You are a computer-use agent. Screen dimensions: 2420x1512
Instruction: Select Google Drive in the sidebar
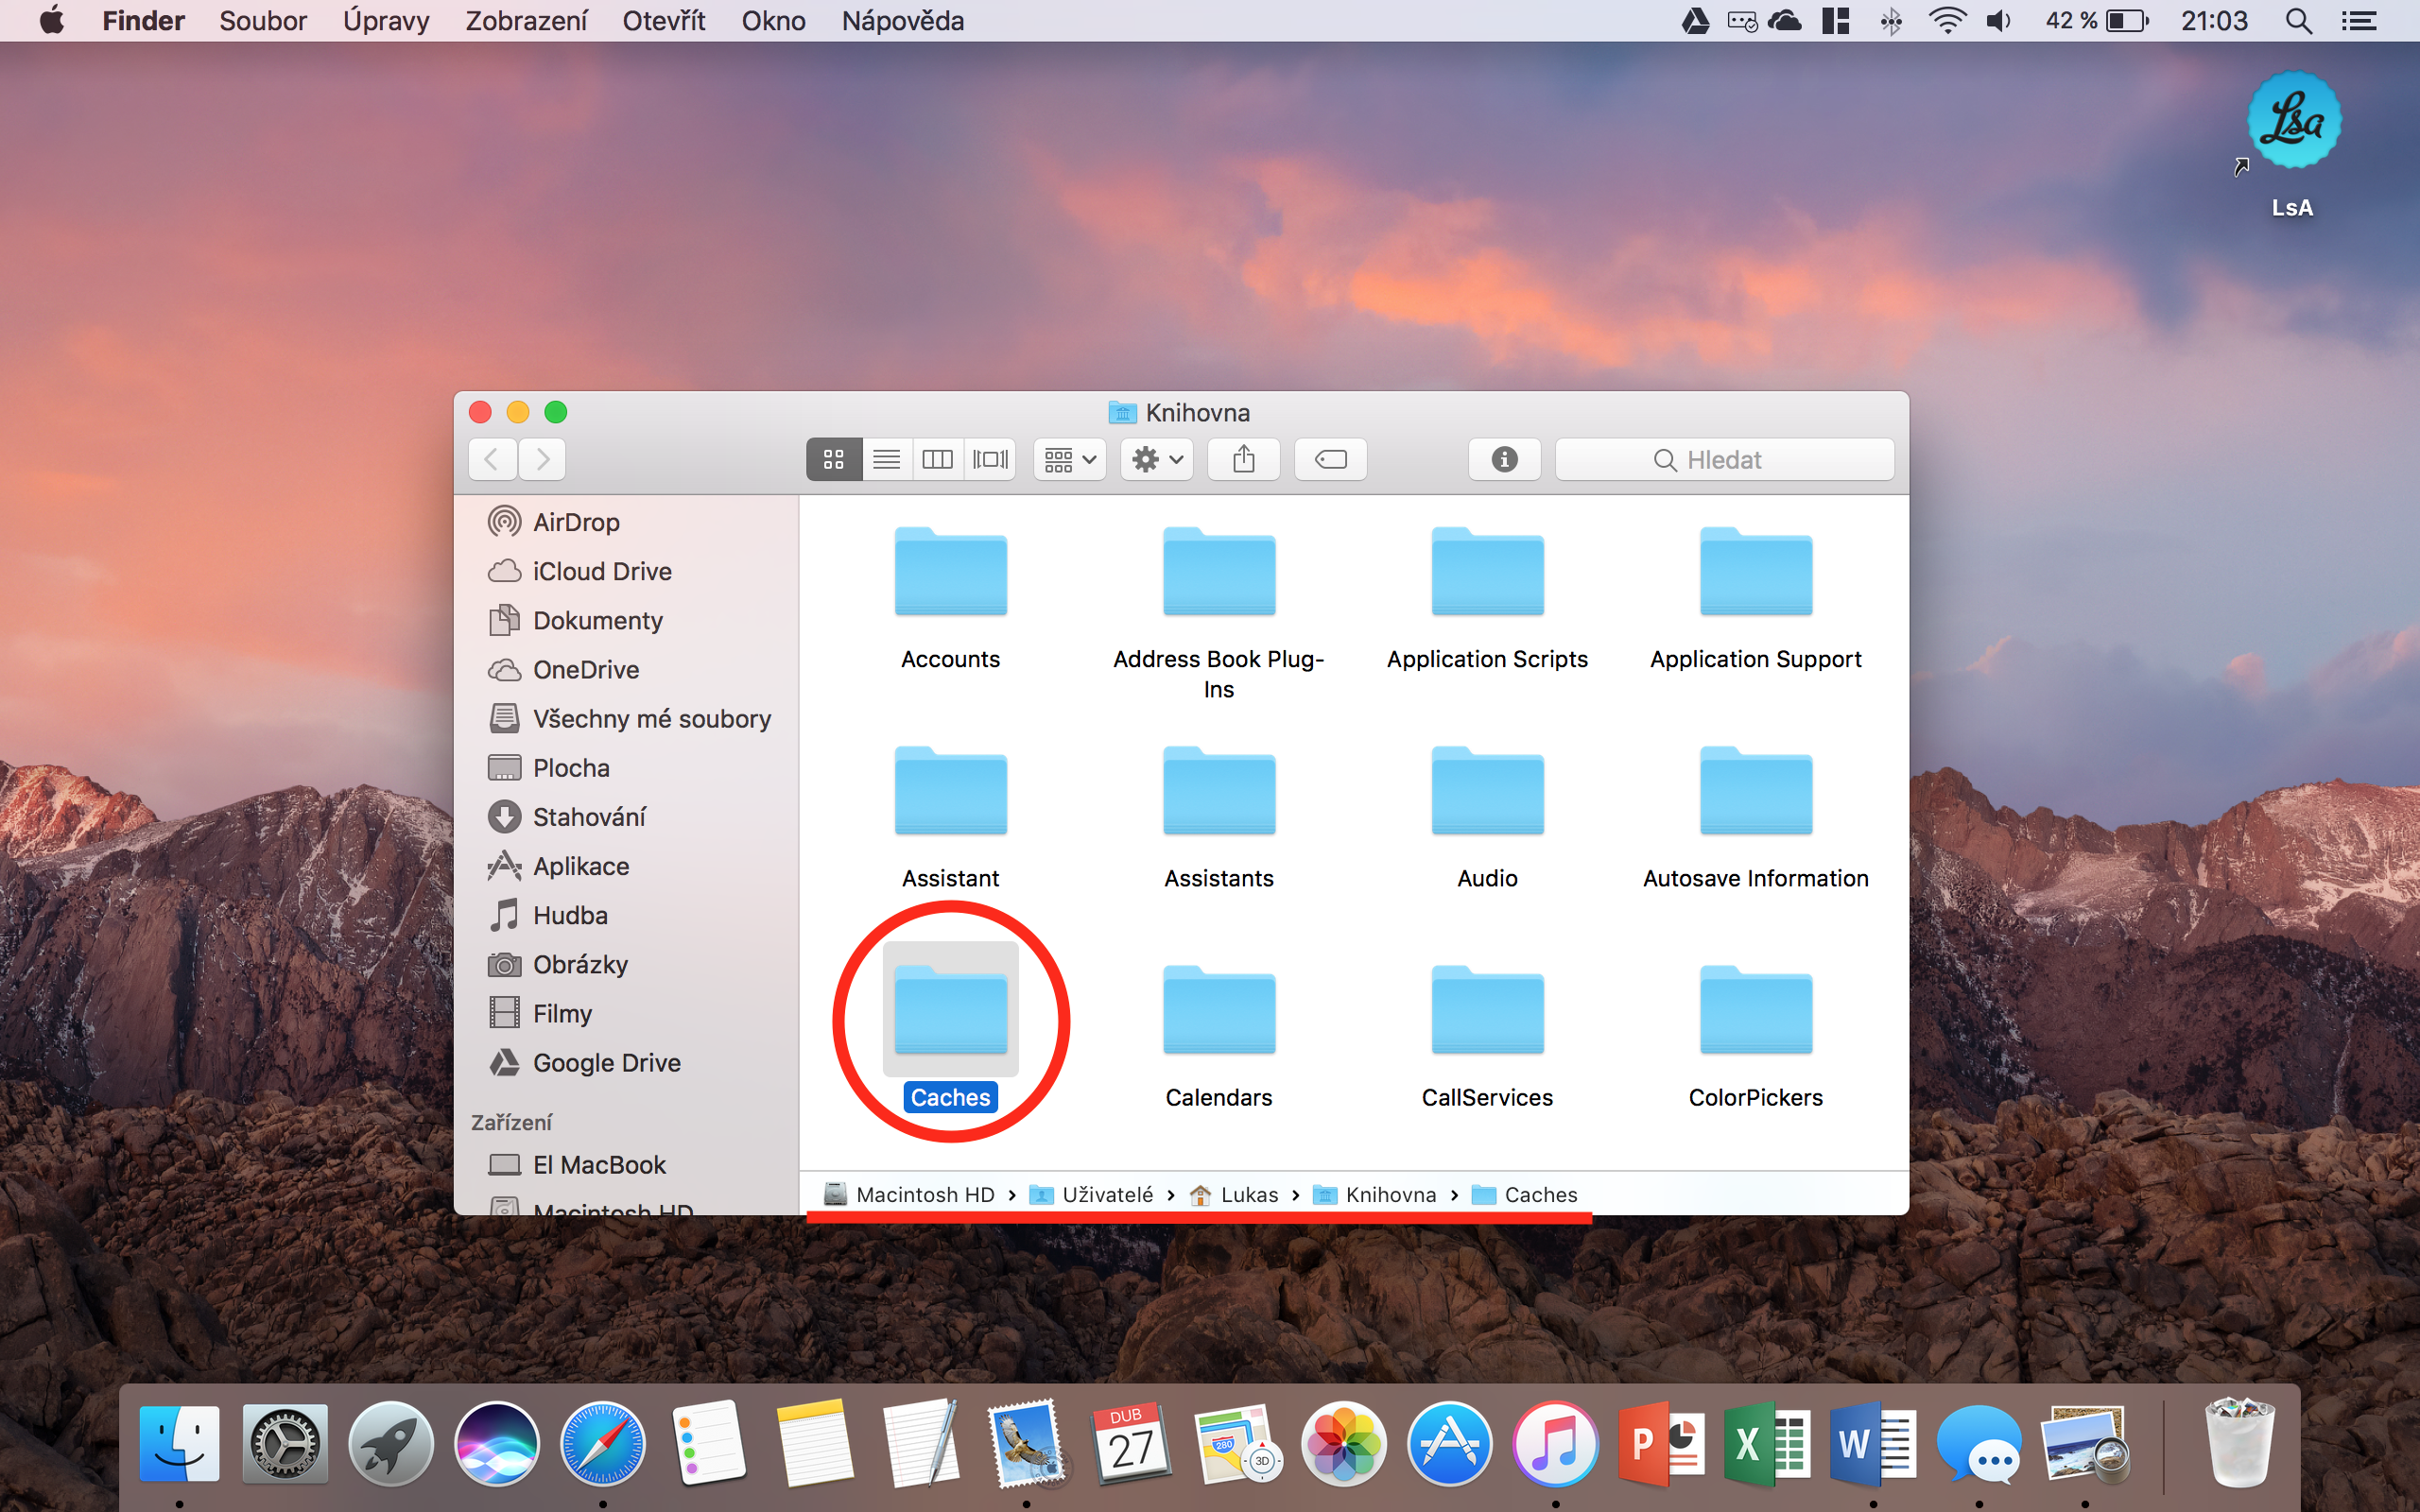[606, 1063]
